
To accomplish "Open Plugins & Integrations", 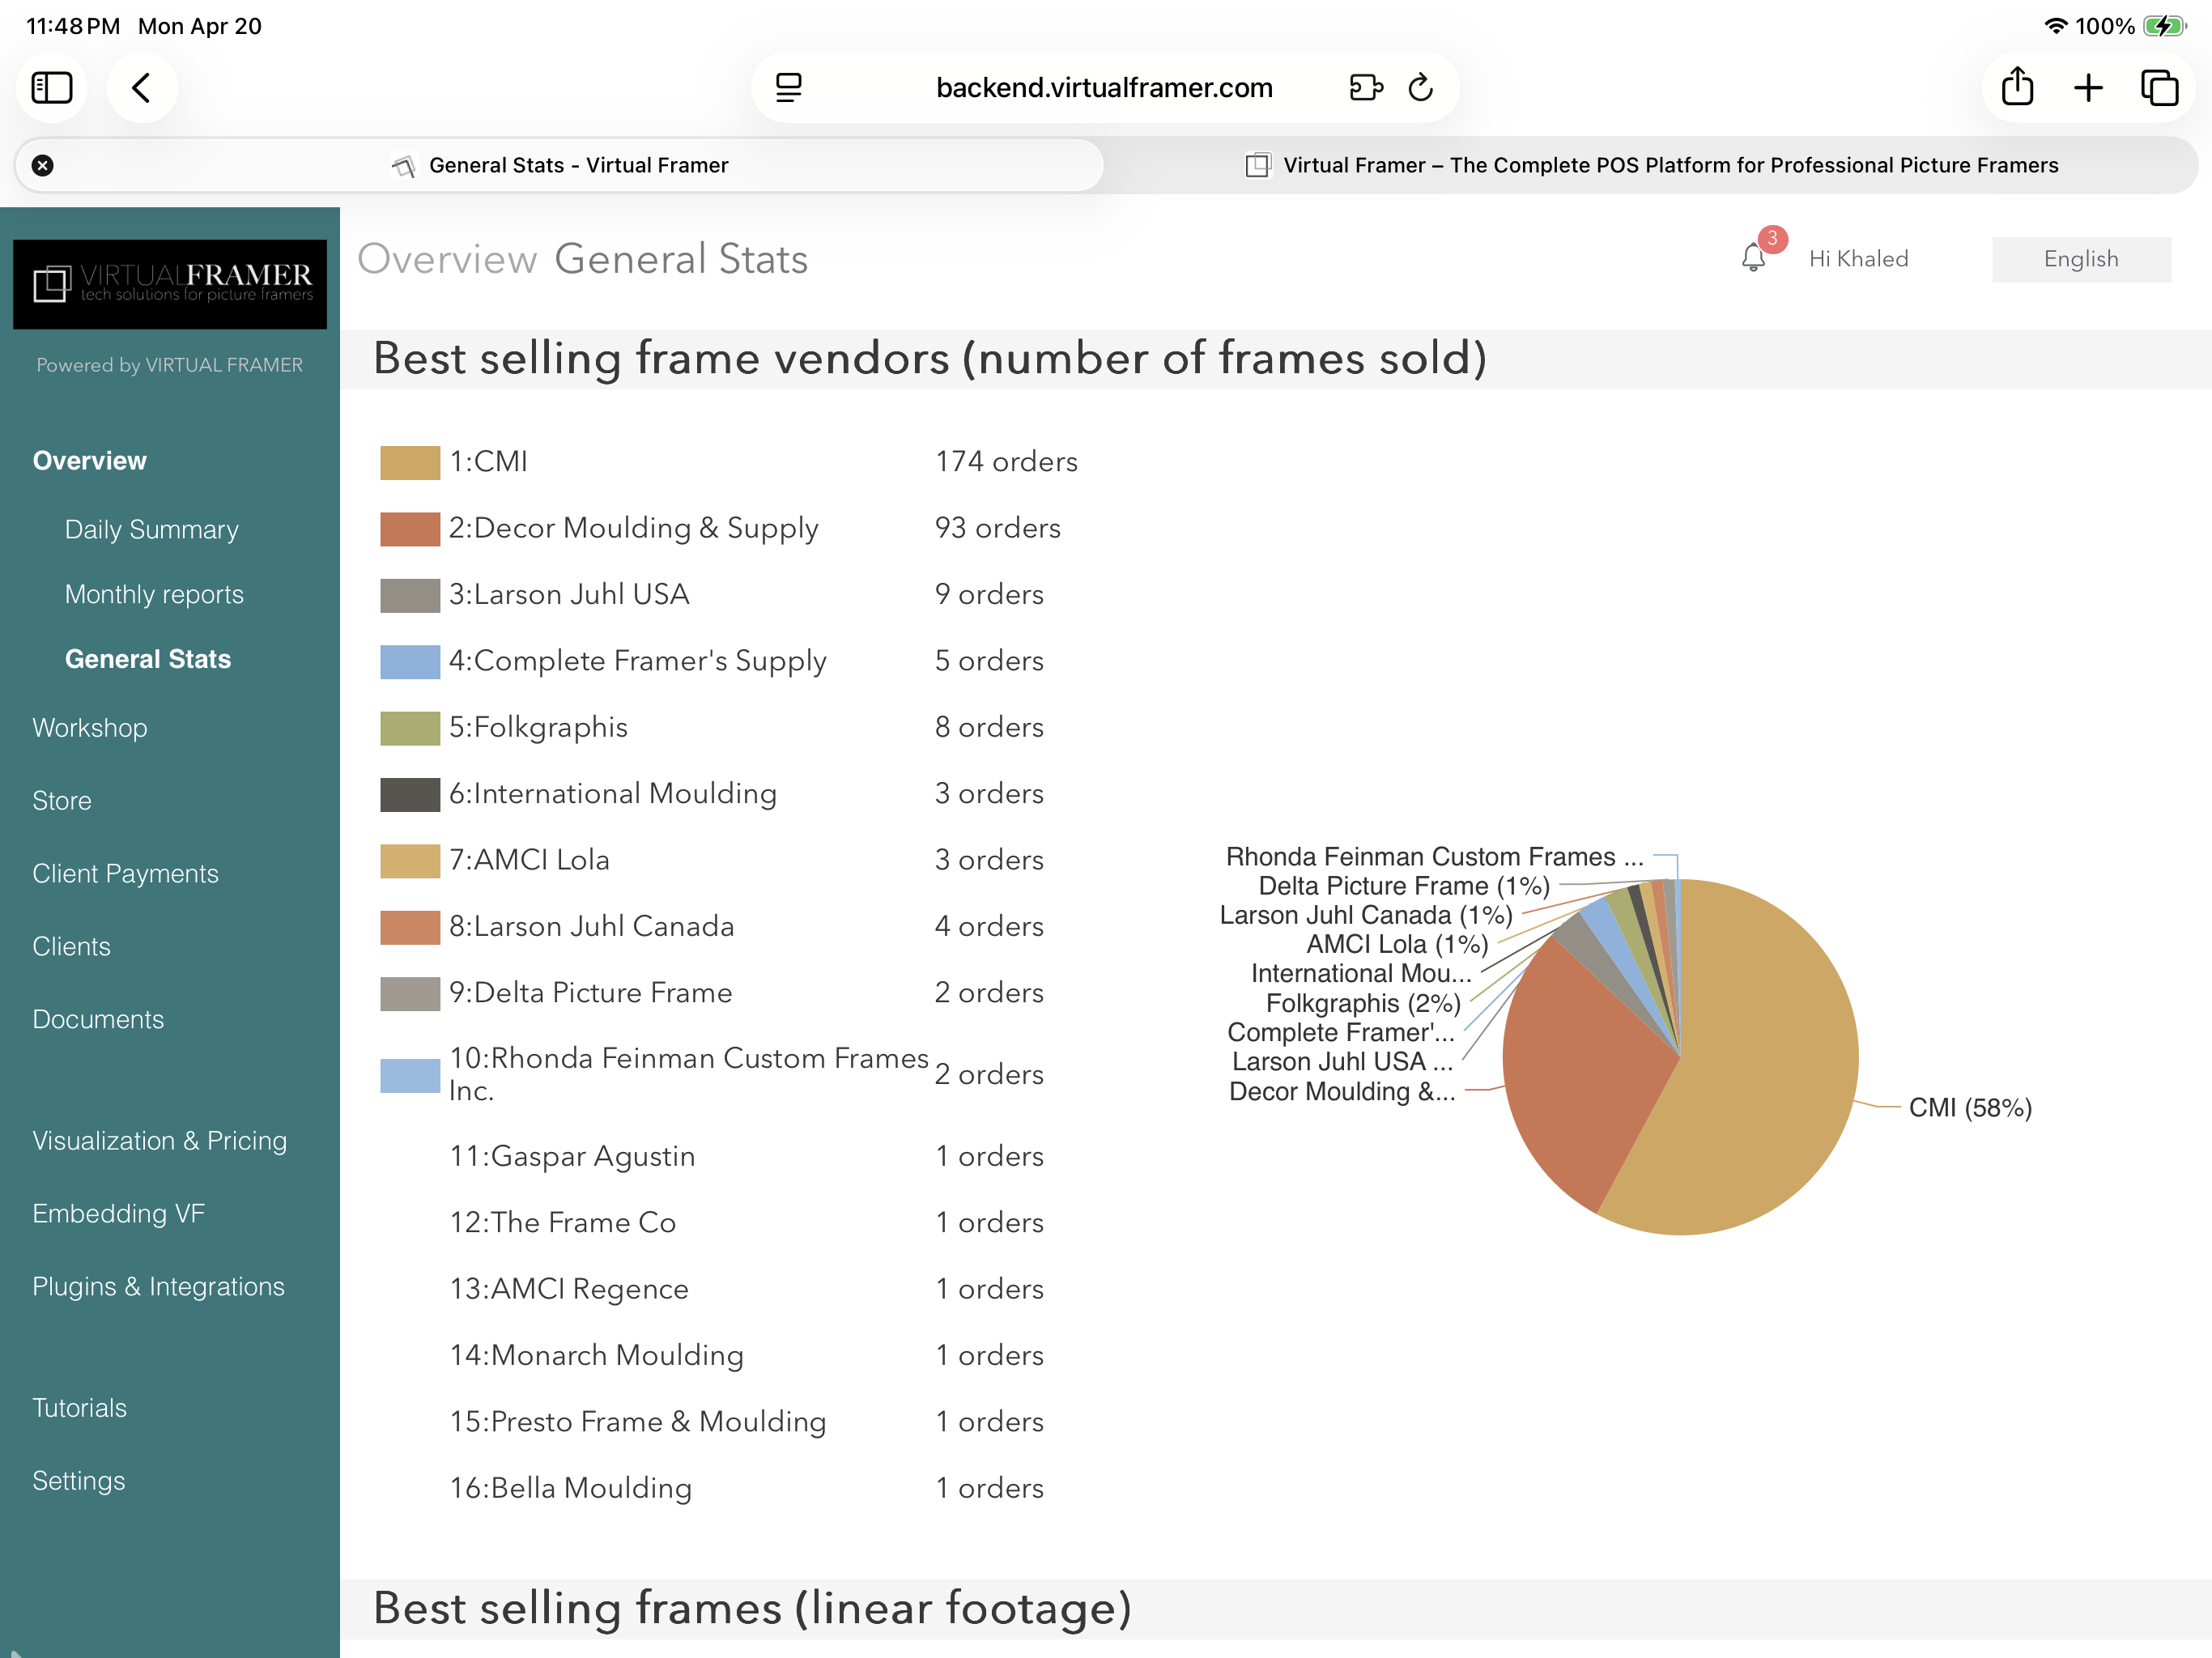I will (x=158, y=1286).
